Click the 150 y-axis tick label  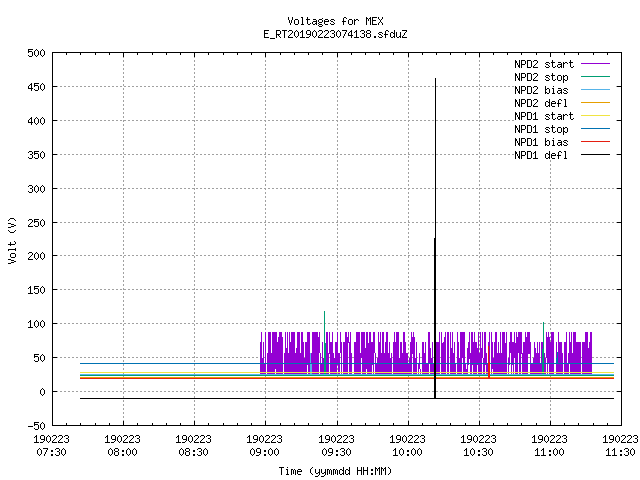(x=36, y=290)
